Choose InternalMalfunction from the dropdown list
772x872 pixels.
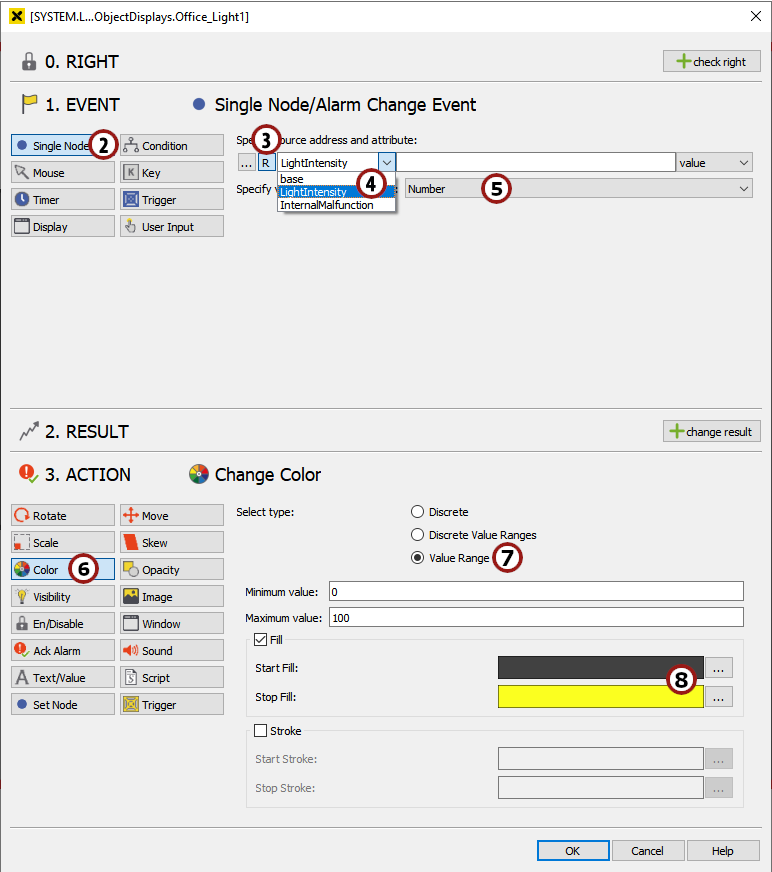(x=326, y=205)
